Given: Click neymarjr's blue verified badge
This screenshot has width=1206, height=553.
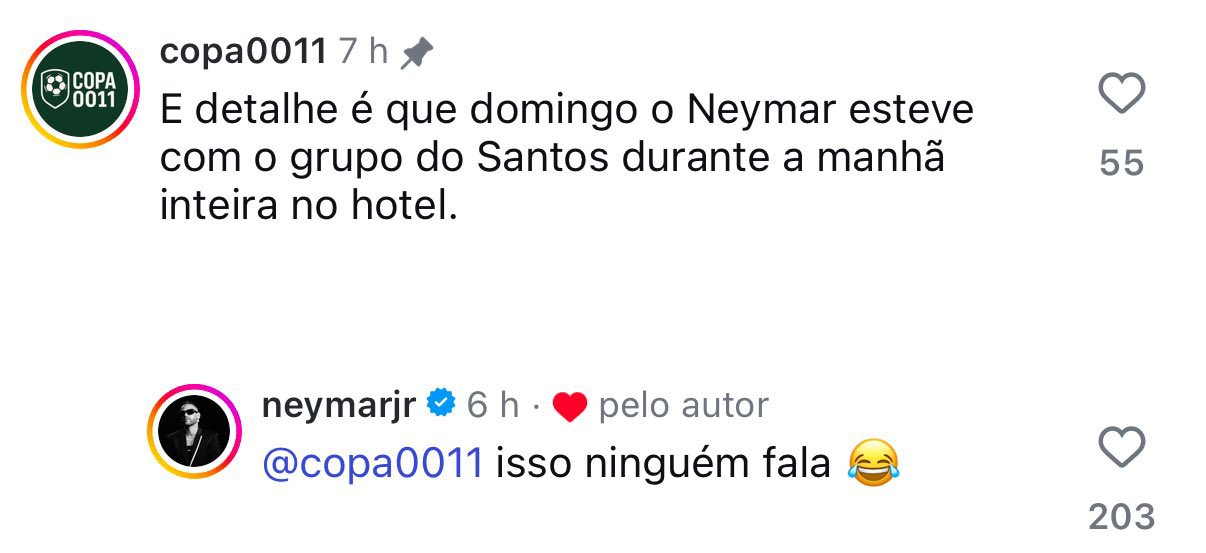Looking at the screenshot, I should 441,404.
